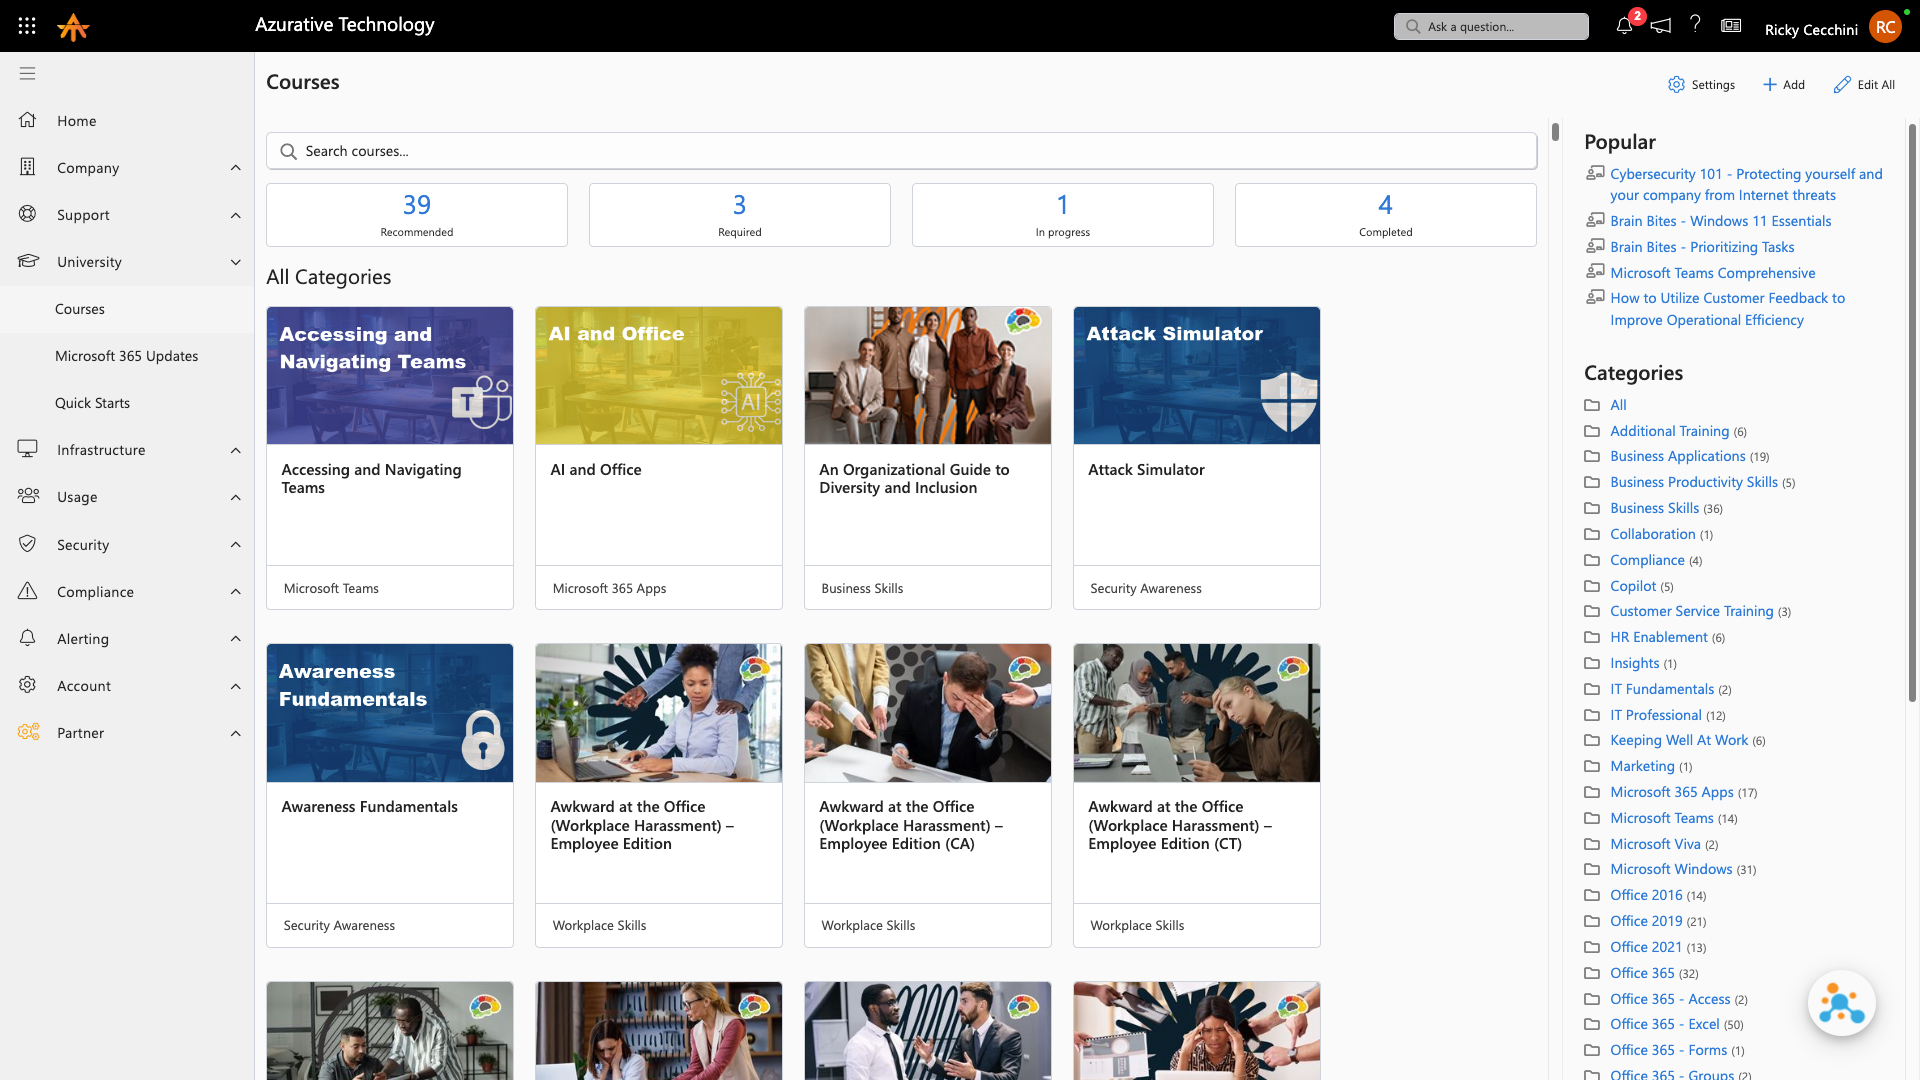The height and width of the screenshot is (1080, 1920).
Task: Filter by 1 In progress tile
Action: click(1063, 215)
